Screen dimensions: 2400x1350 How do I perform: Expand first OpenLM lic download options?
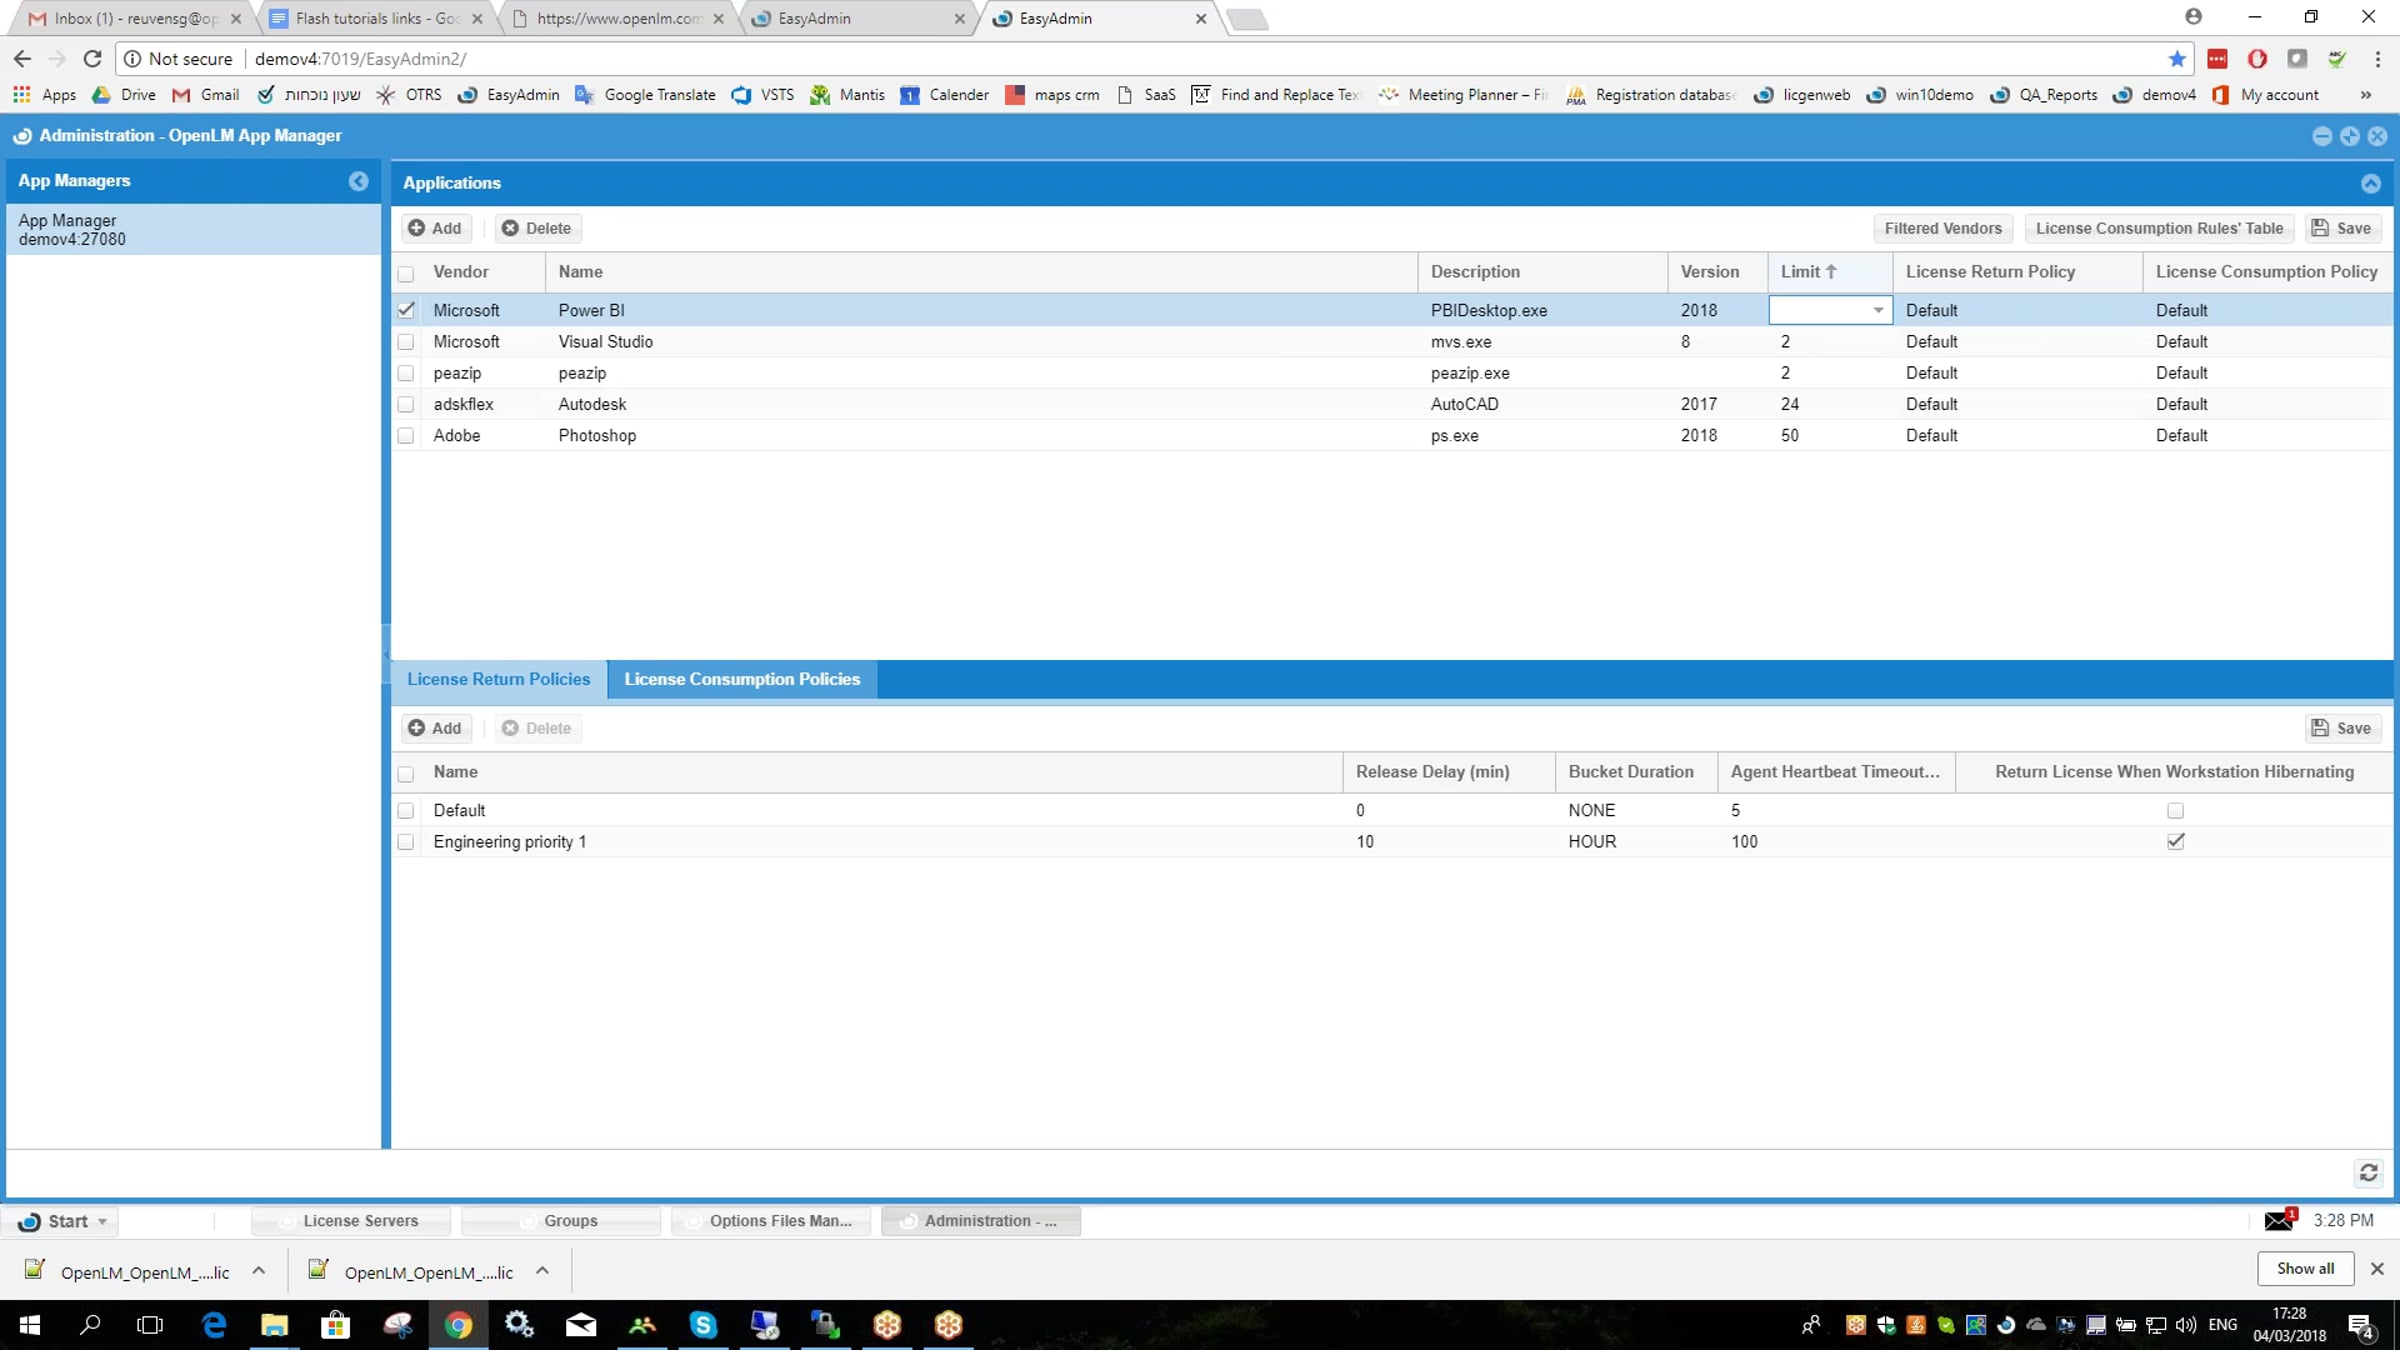[259, 1271]
